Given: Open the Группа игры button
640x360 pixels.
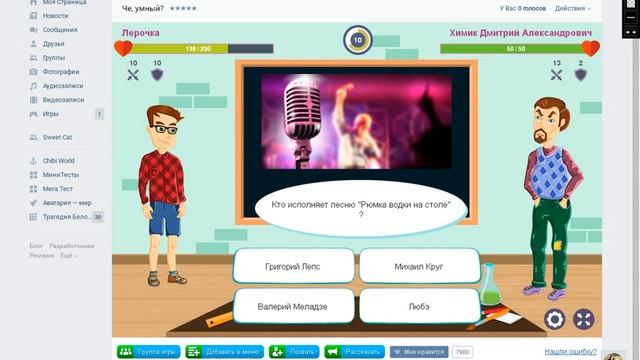Looking at the screenshot, I should coord(149,351).
